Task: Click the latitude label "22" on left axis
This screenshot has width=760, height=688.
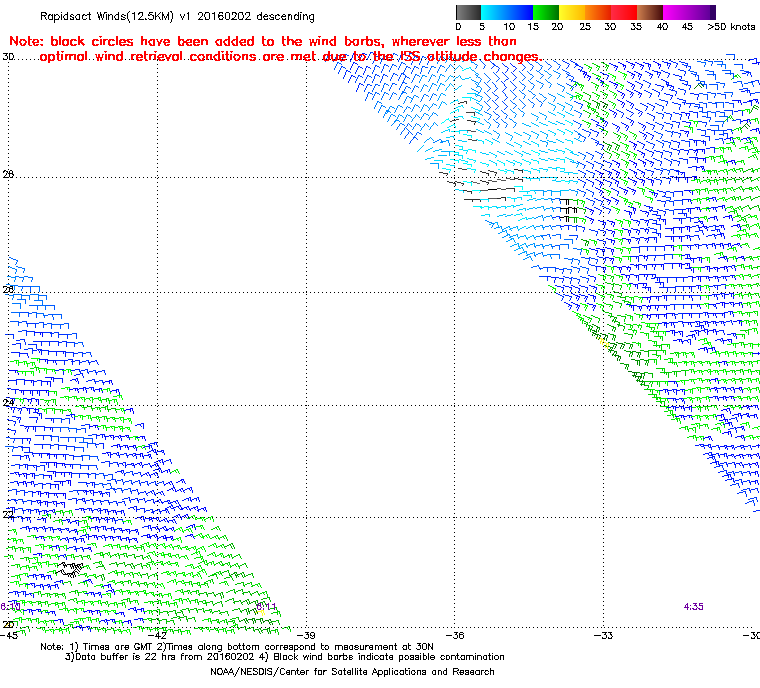Action: (x=8, y=514)
